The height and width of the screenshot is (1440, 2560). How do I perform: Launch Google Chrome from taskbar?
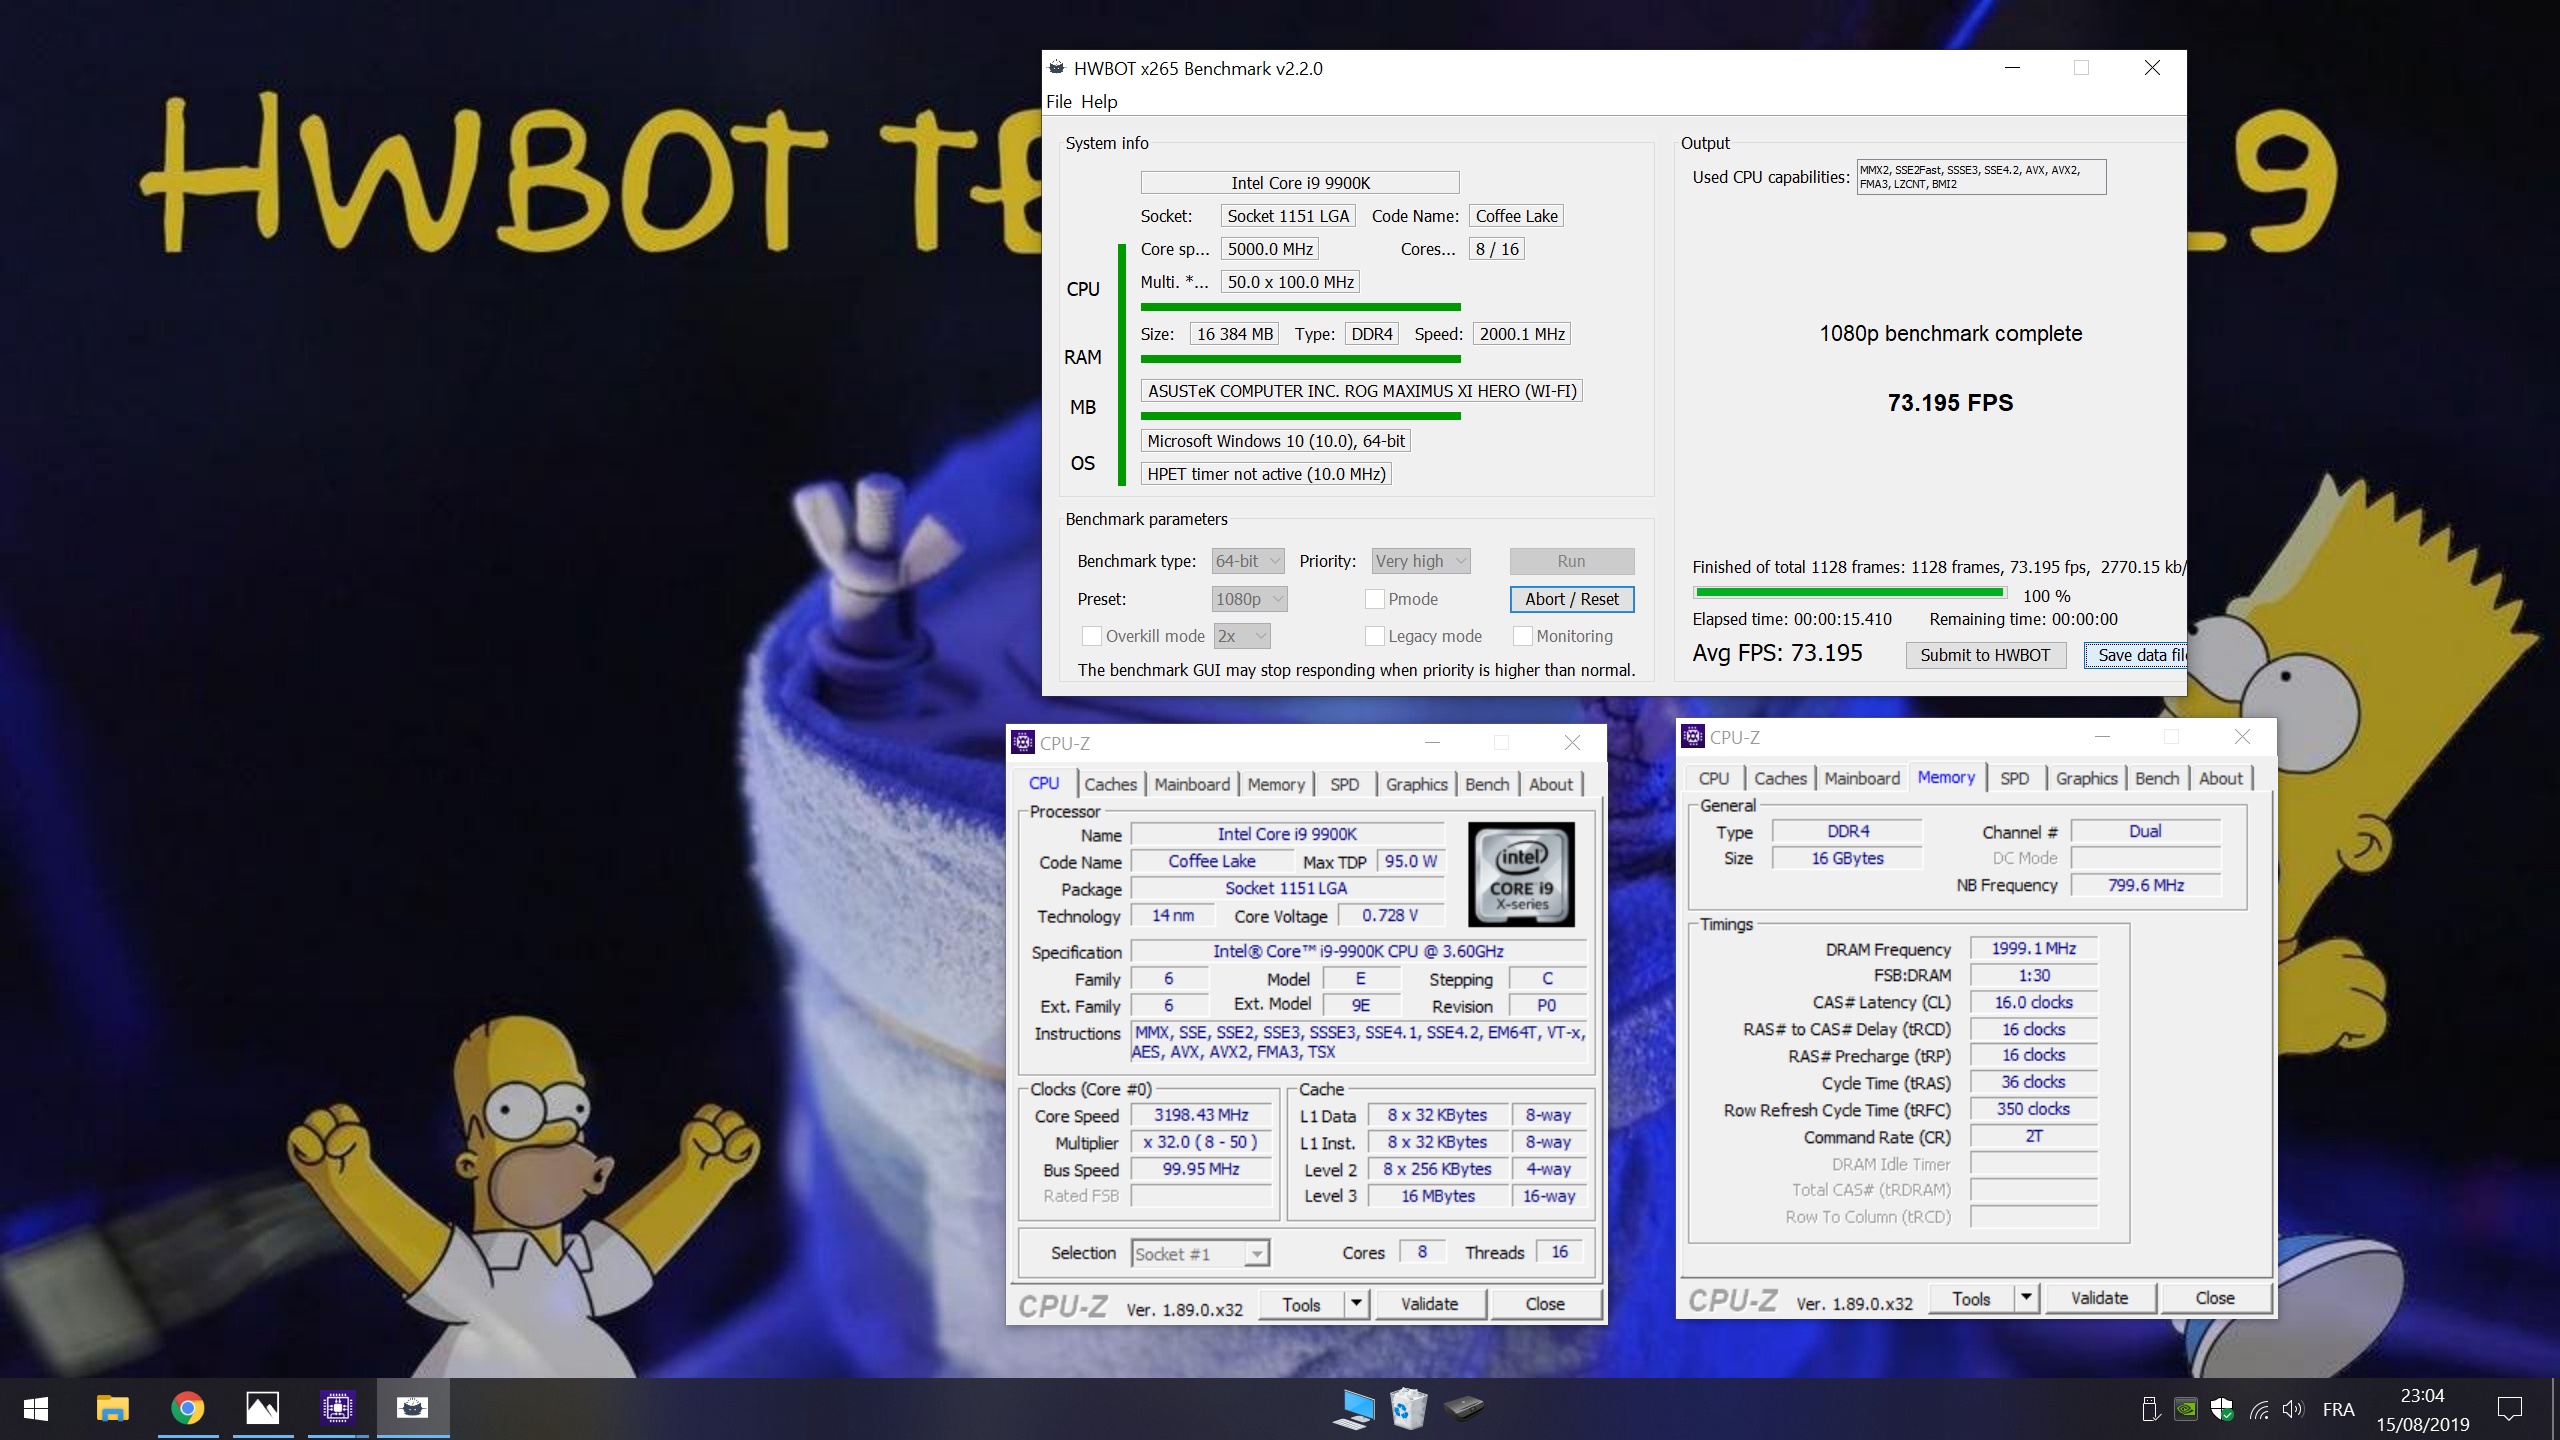187,1409
